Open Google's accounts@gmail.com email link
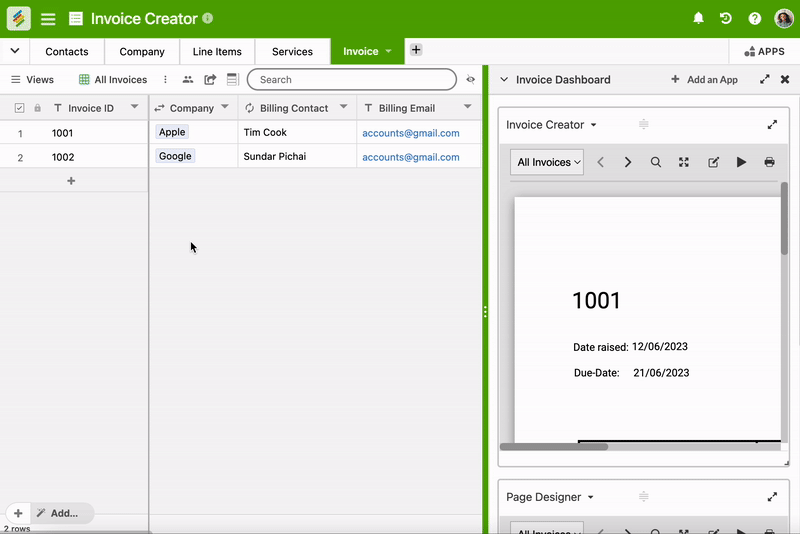This screenshot has width=800, height=534. [x=411, y=157]
